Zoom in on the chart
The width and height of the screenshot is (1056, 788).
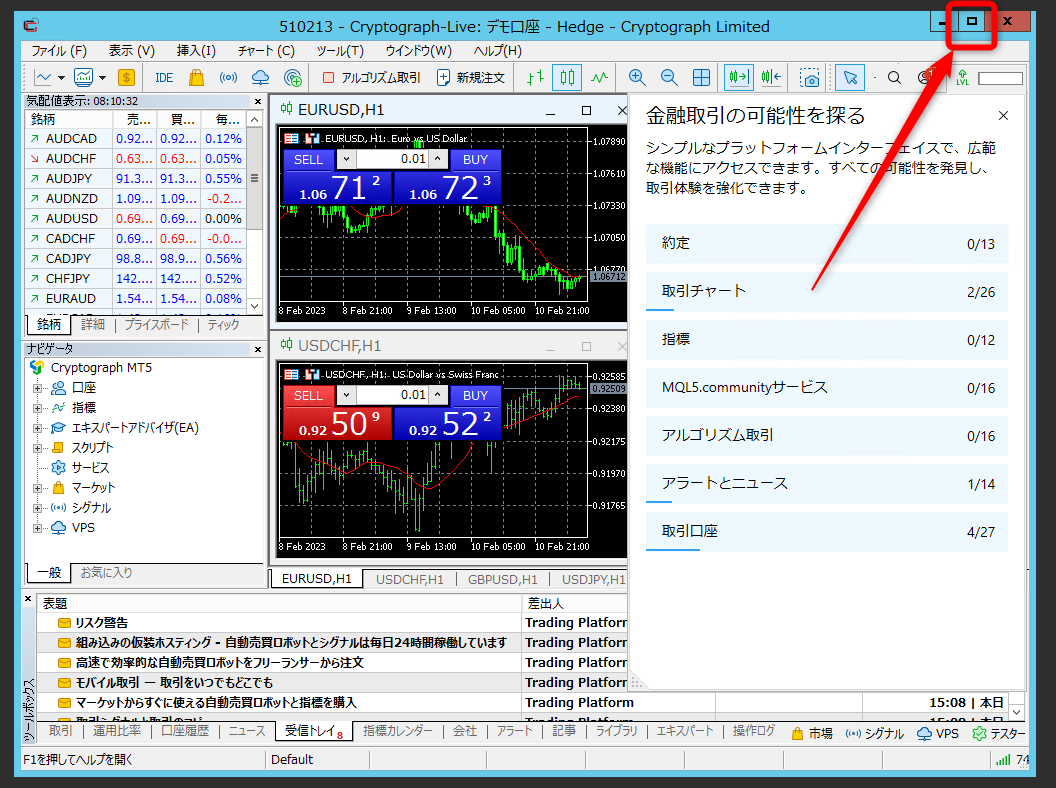coord(636,77)
